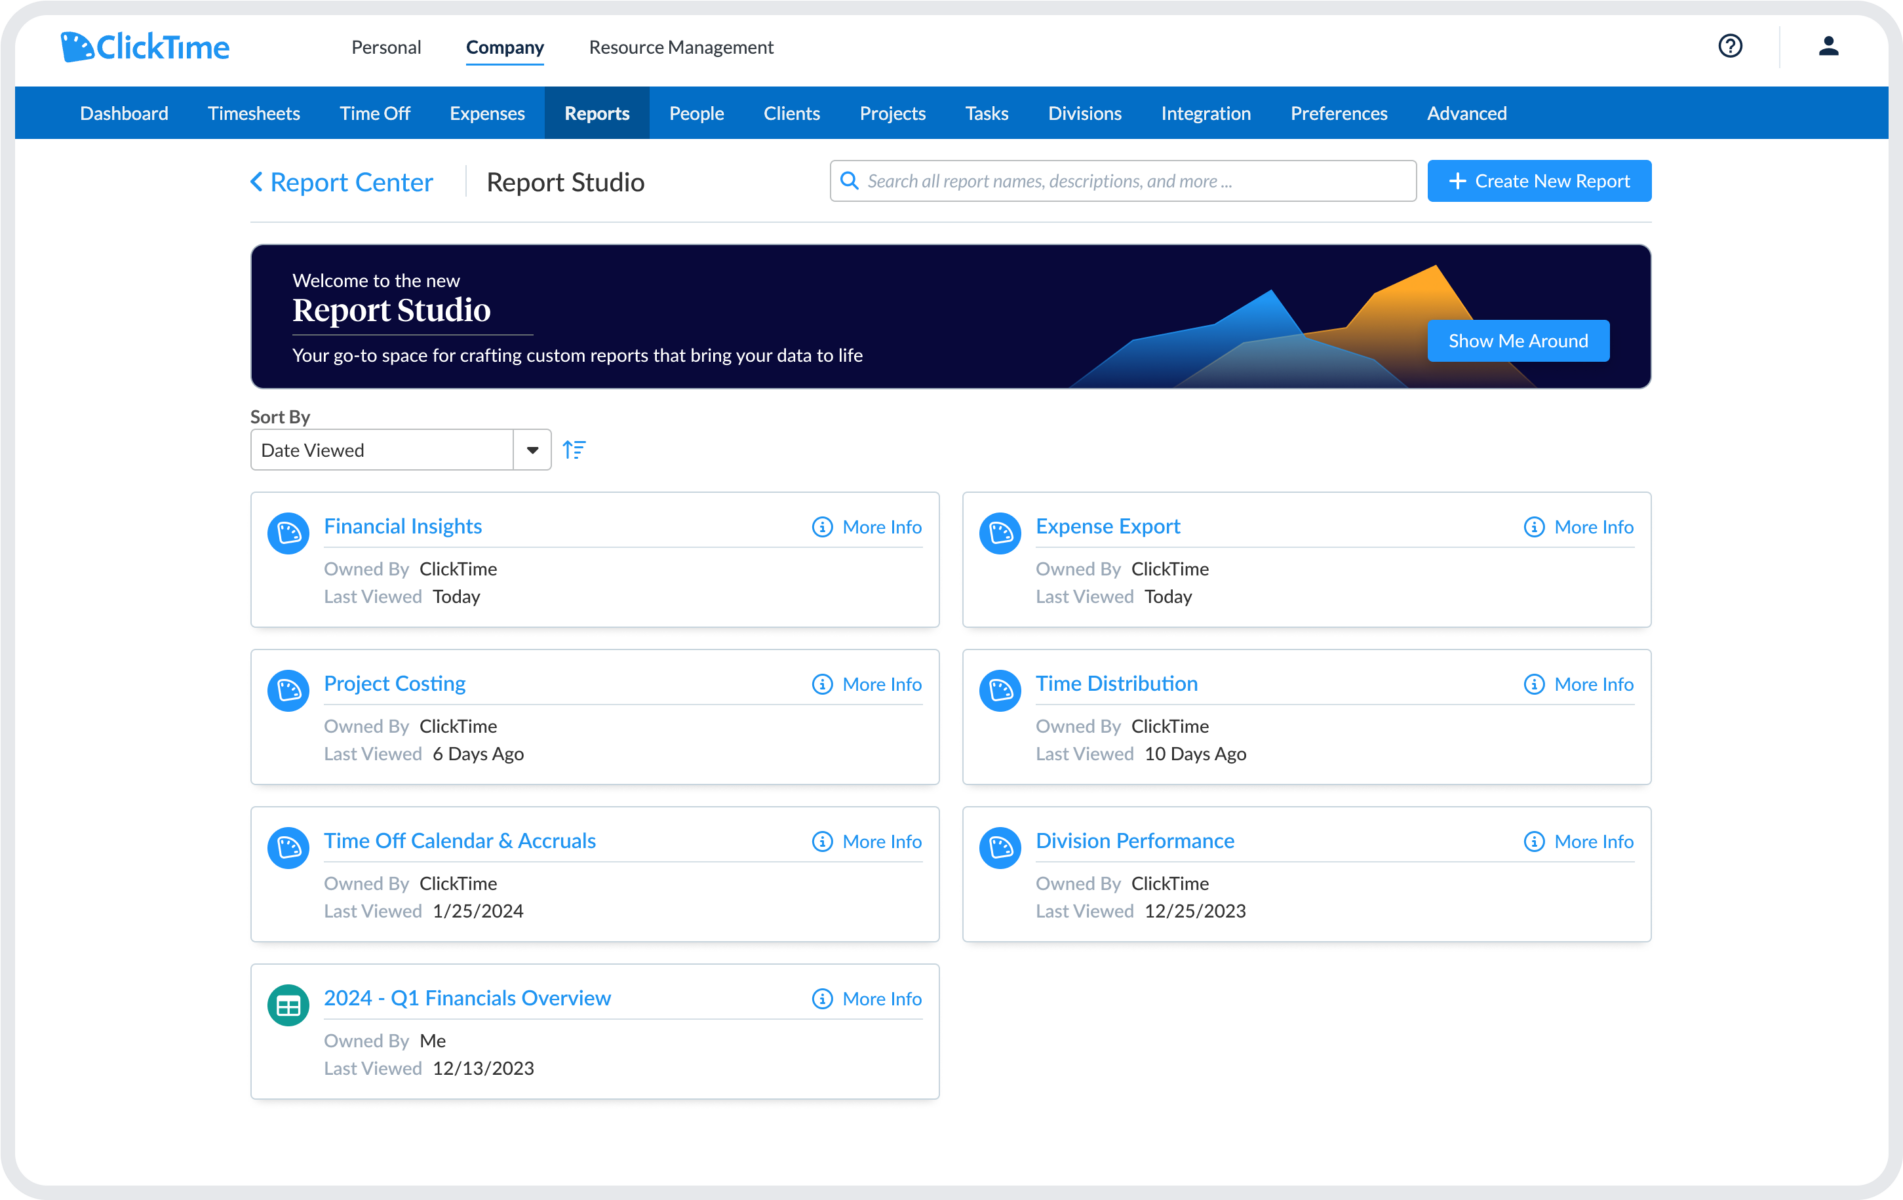Open the Projects menu item

click(893, 113)
